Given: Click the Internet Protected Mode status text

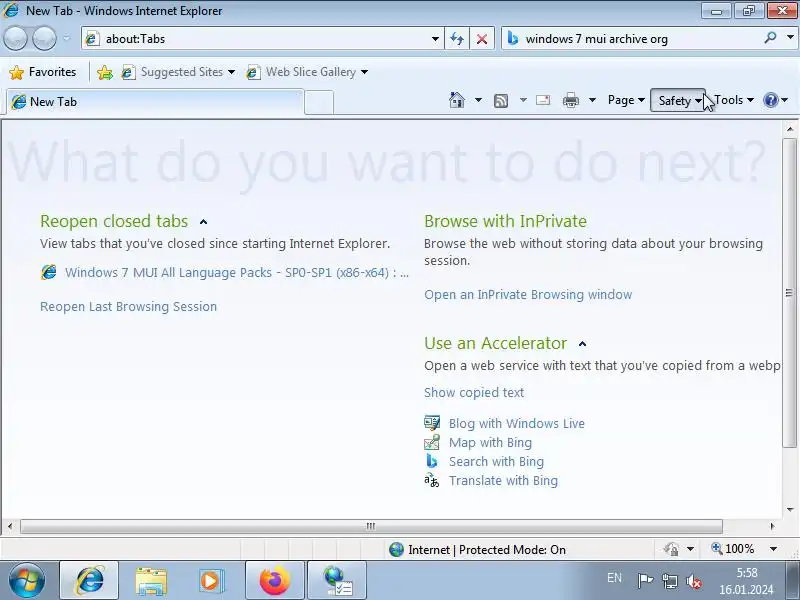Looking at the screenshot, I should click(x=487, y=550).
